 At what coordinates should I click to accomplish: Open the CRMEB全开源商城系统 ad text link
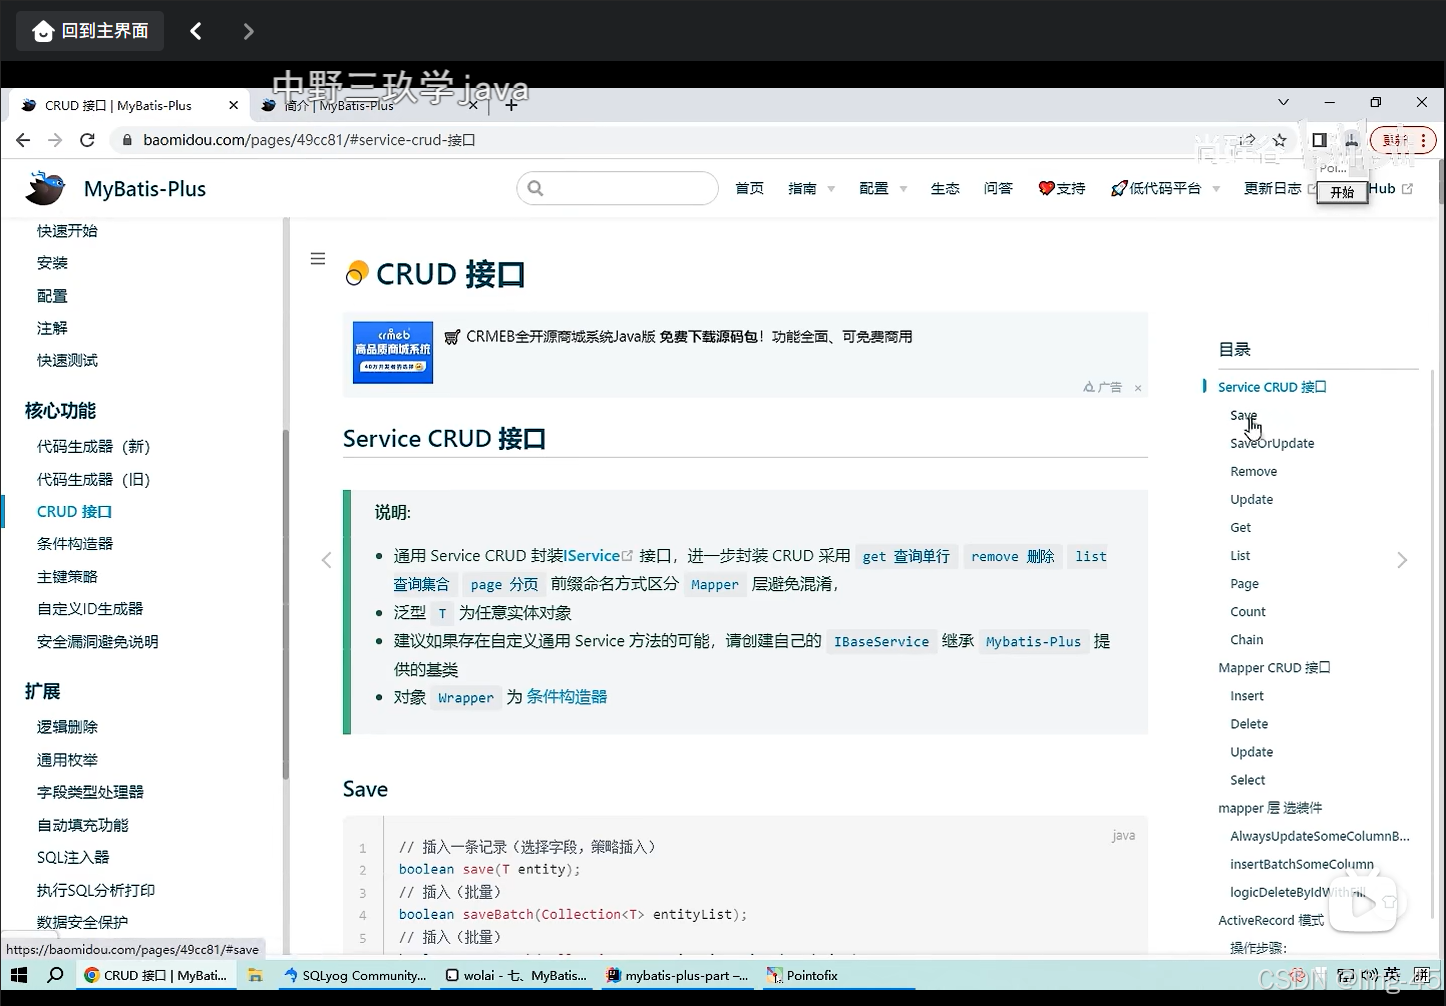click(689, 337)
